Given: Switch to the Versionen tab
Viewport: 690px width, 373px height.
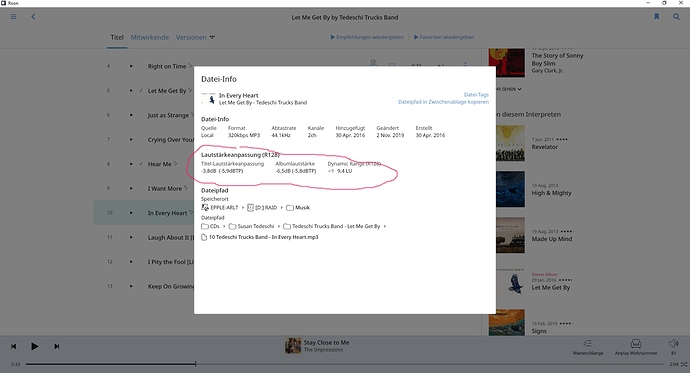Looking at the screenshot, I should (191, 37).
